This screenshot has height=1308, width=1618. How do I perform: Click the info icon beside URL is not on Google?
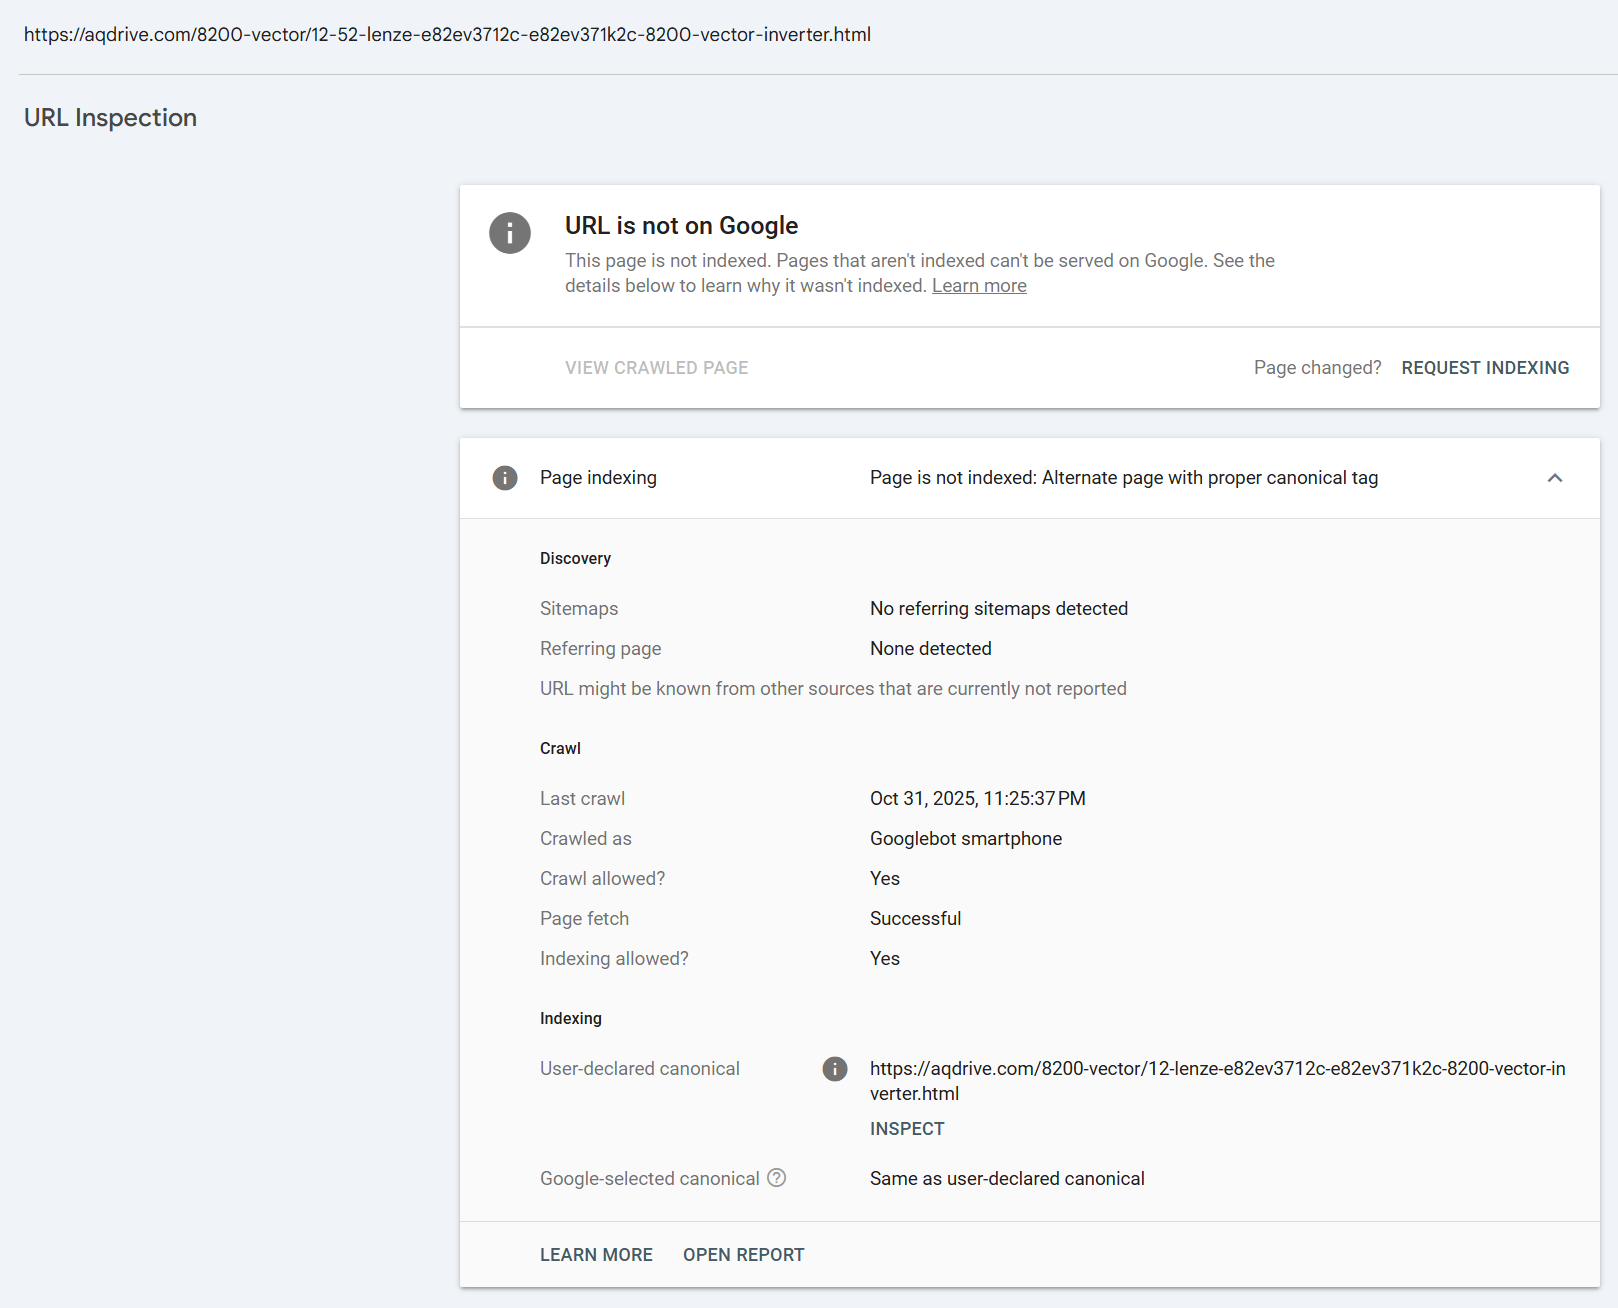pyautogui.click(x=510, y=233)
